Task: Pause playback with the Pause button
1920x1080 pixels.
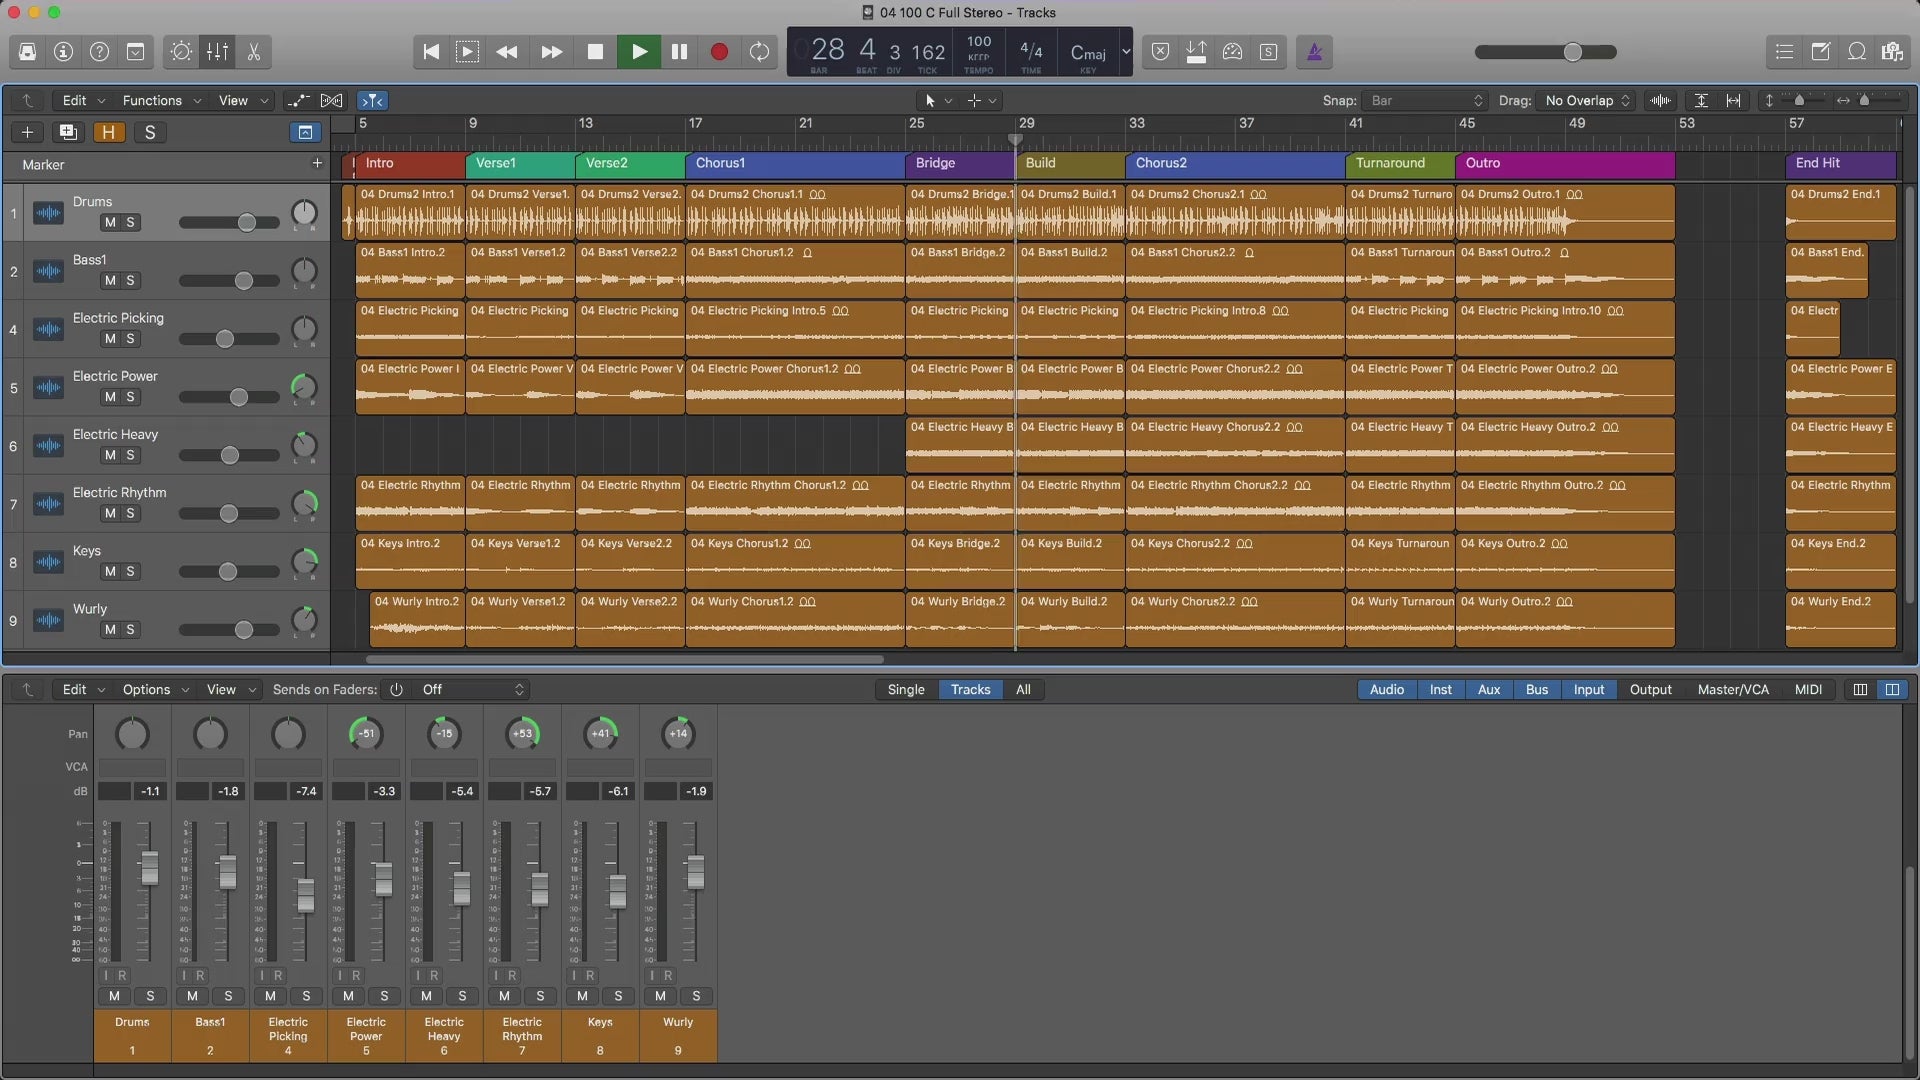Action: point(679,52)
